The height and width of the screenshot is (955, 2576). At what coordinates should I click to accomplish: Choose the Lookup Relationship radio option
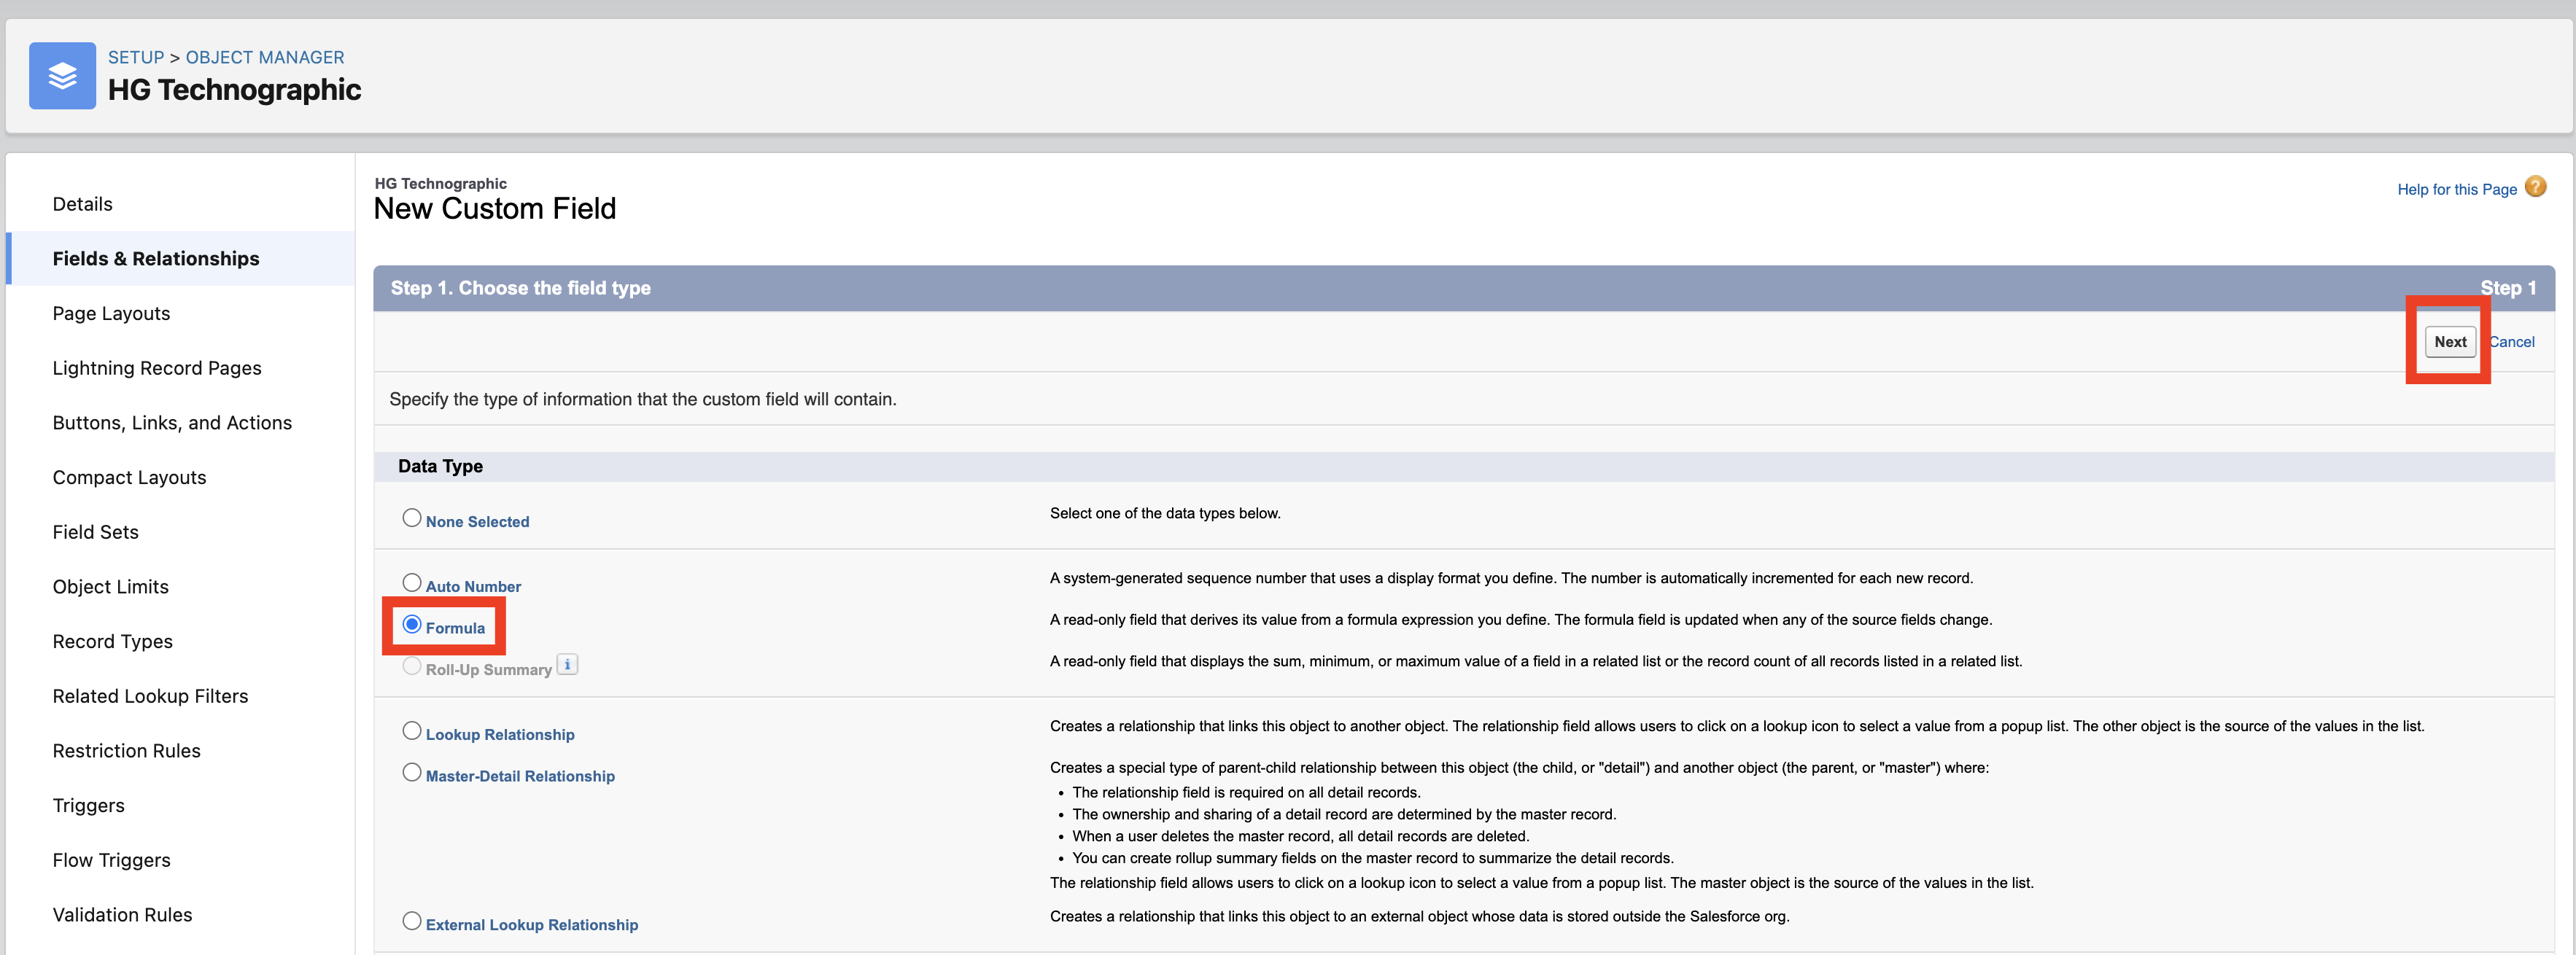pyautogui.click(x=412, y=731)
